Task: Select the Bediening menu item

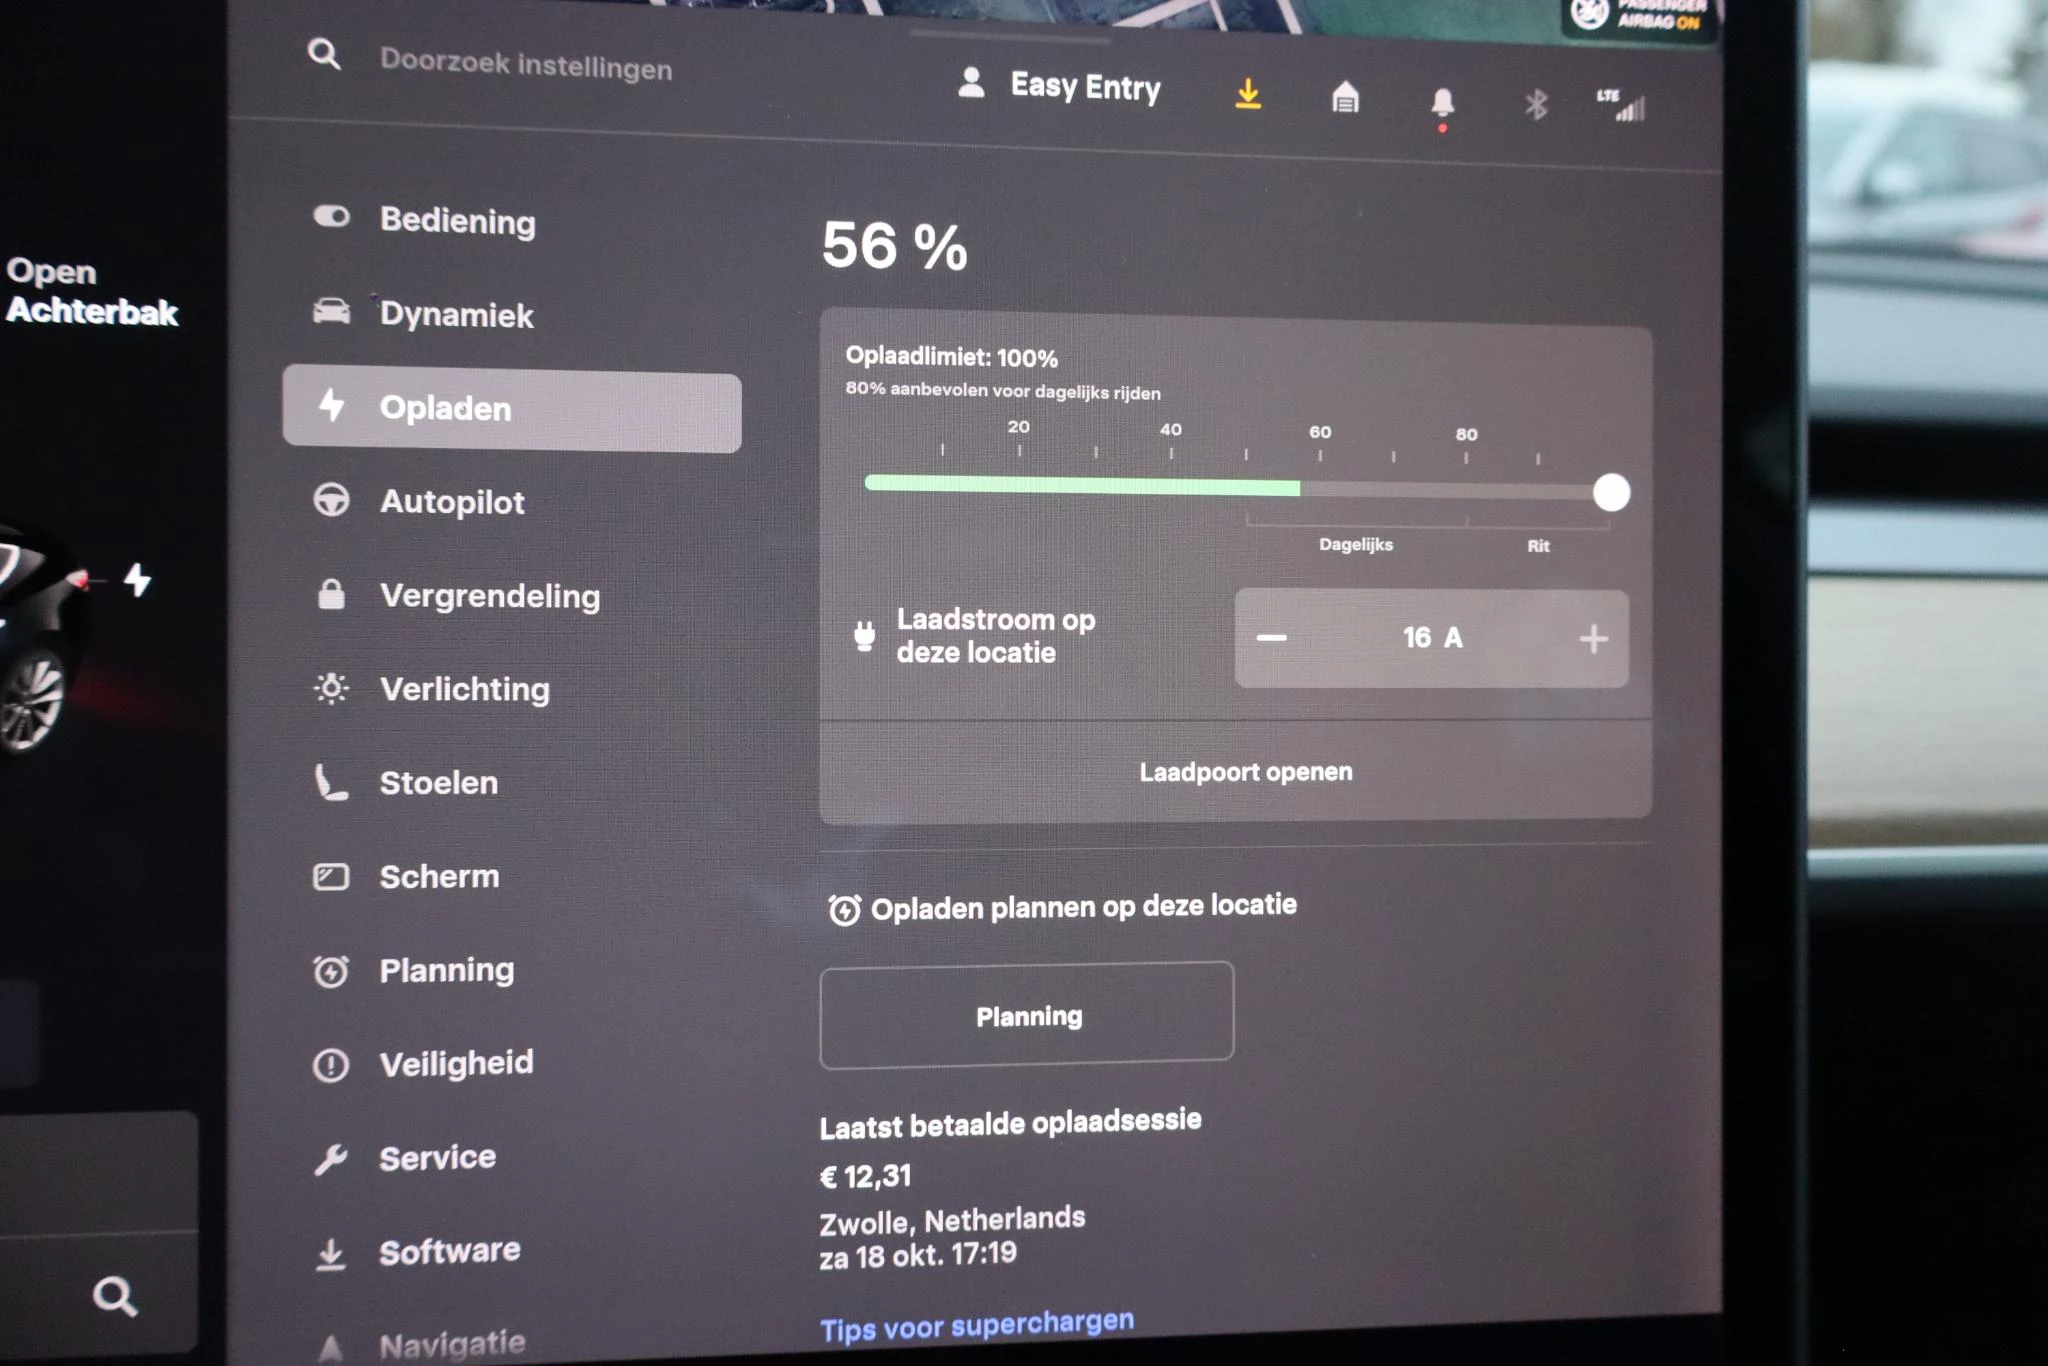Action: pos(457,221)
